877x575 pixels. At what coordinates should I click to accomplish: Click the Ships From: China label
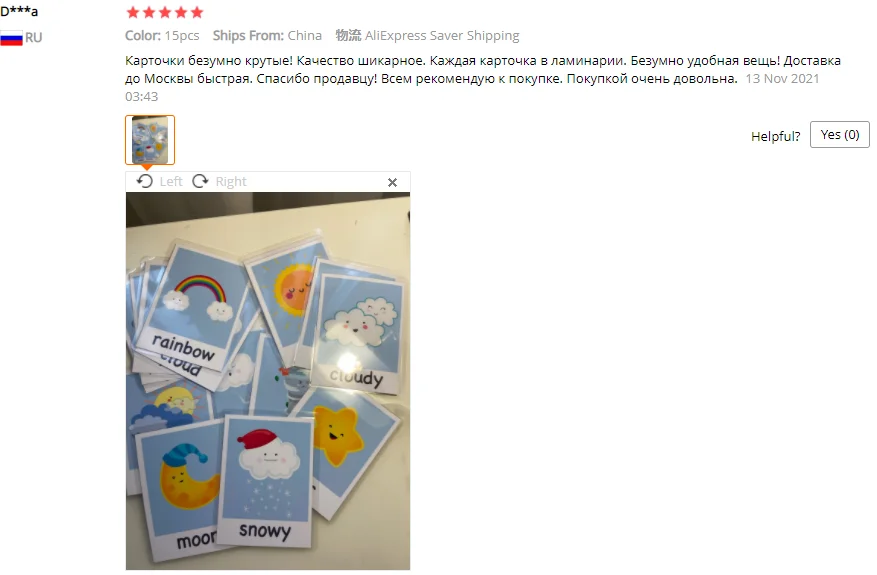267,35
